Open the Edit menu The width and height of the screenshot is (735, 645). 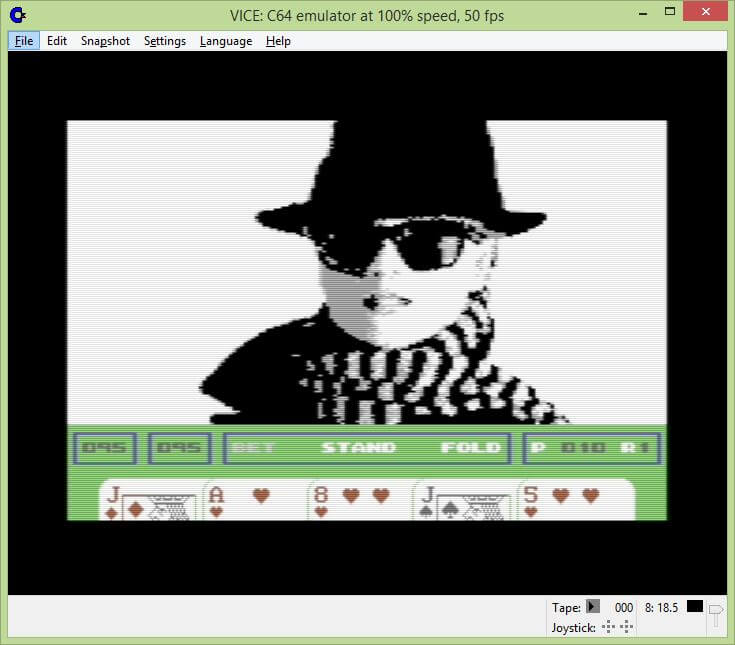[57, 41]
